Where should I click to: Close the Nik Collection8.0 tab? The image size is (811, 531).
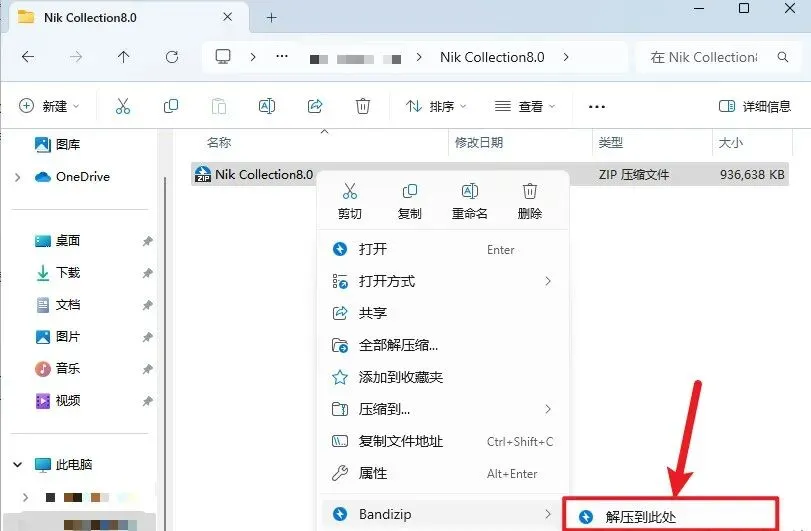tap(227, 17)
